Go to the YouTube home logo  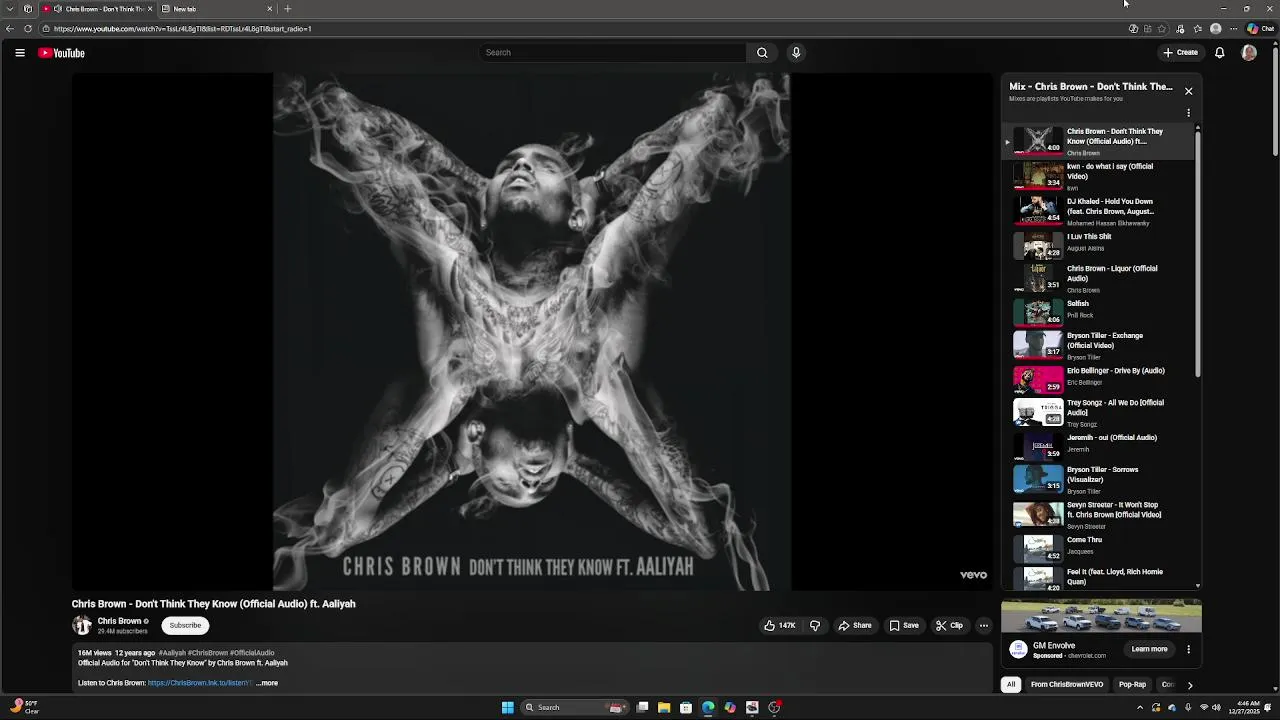62,53
